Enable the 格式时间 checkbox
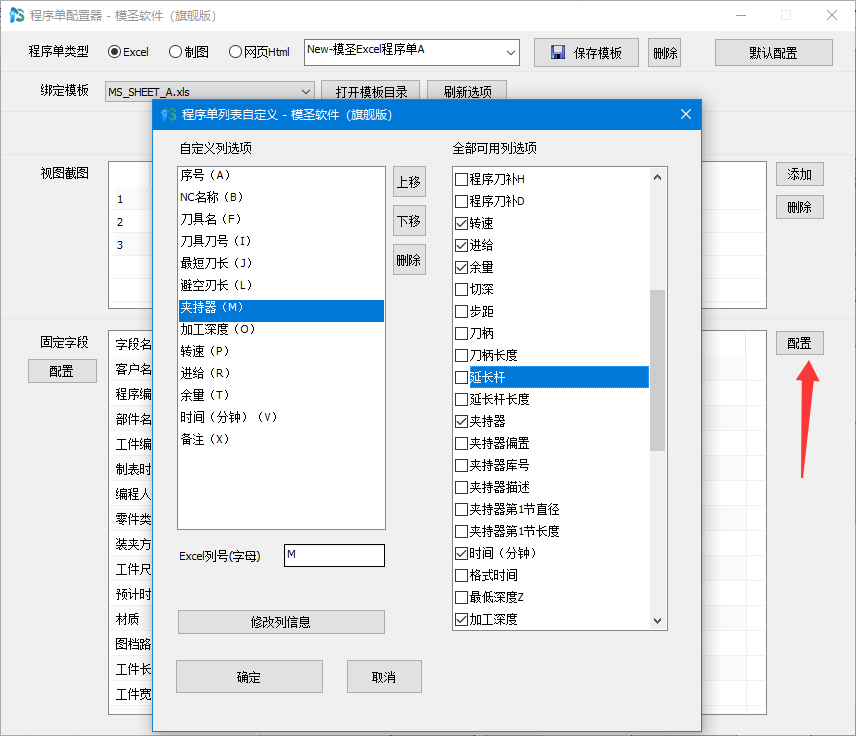The image size is (856, 736). point(461,575)
